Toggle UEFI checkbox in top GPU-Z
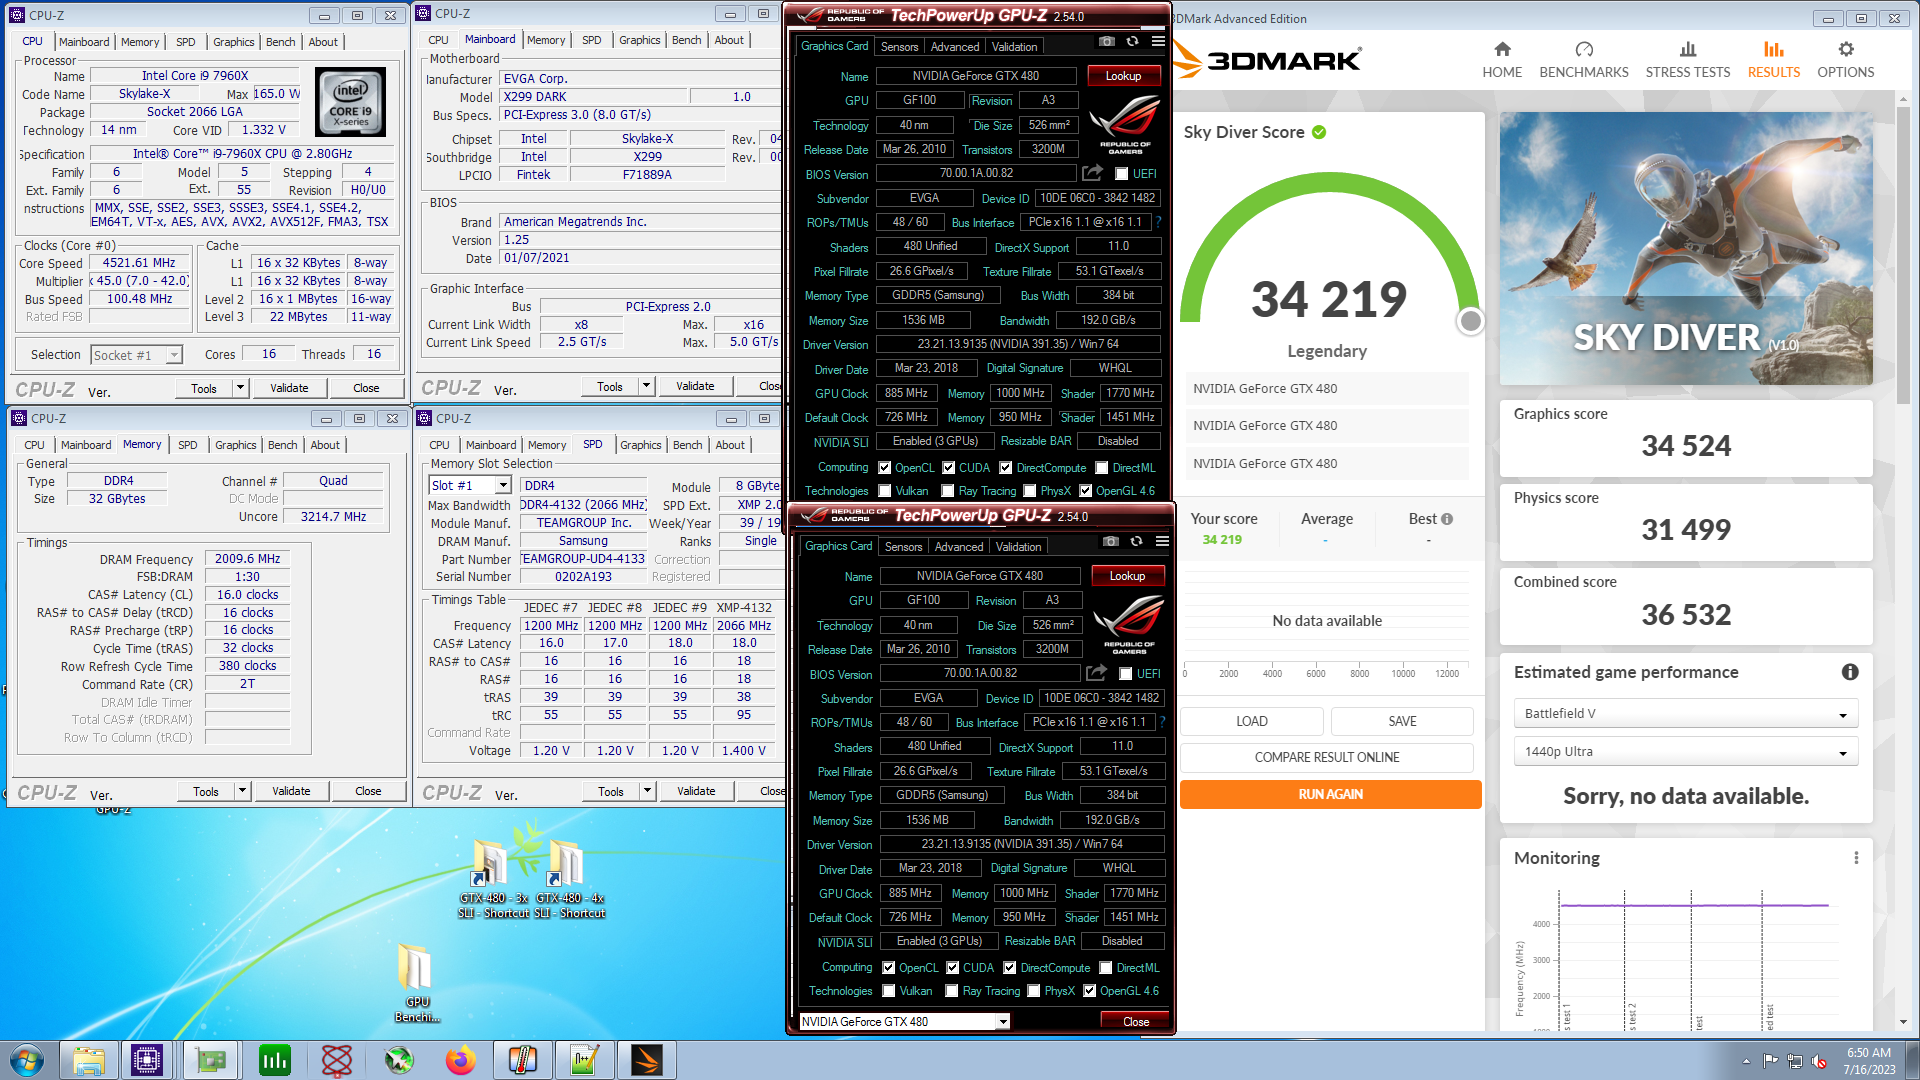The height and width of the screenshot is (1080, 1920). (x=1122, y=174)
